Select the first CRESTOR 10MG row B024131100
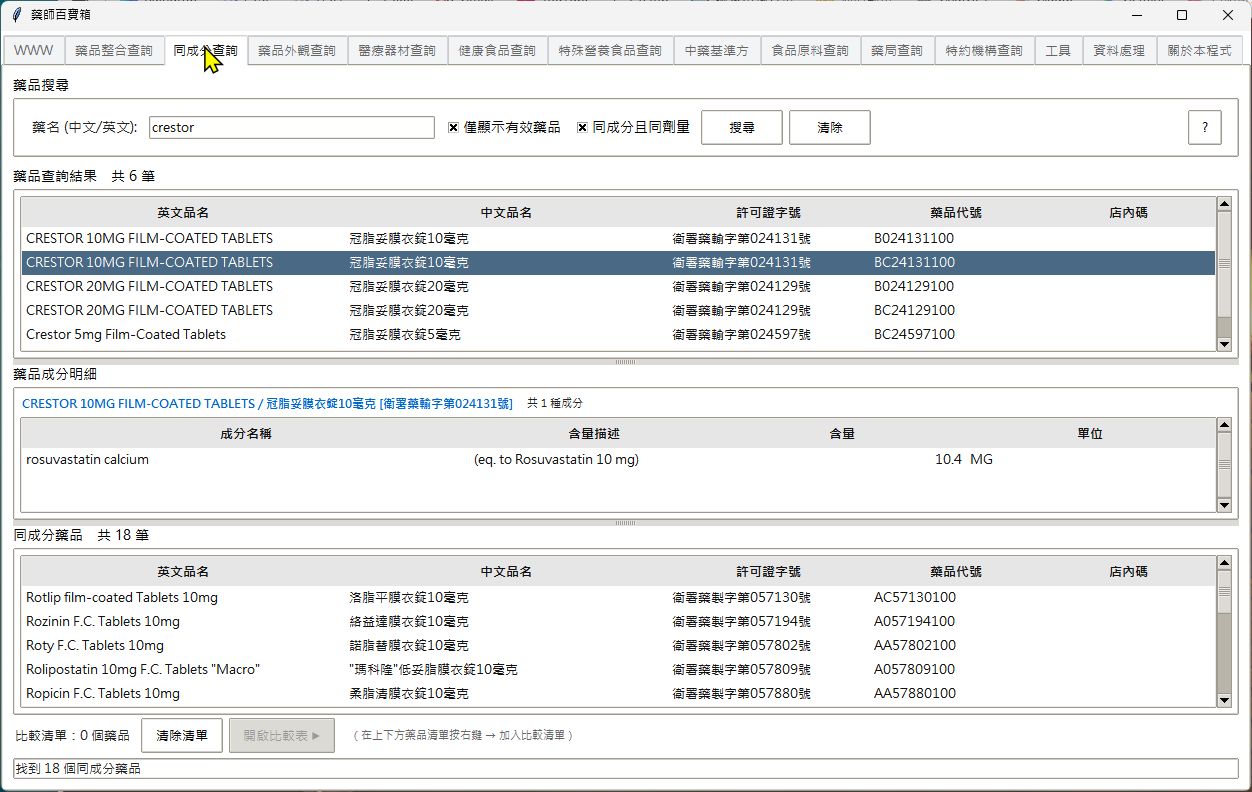Image resolution: width=1252 pixels, height=792 pixels. click(x=618, y=238)
